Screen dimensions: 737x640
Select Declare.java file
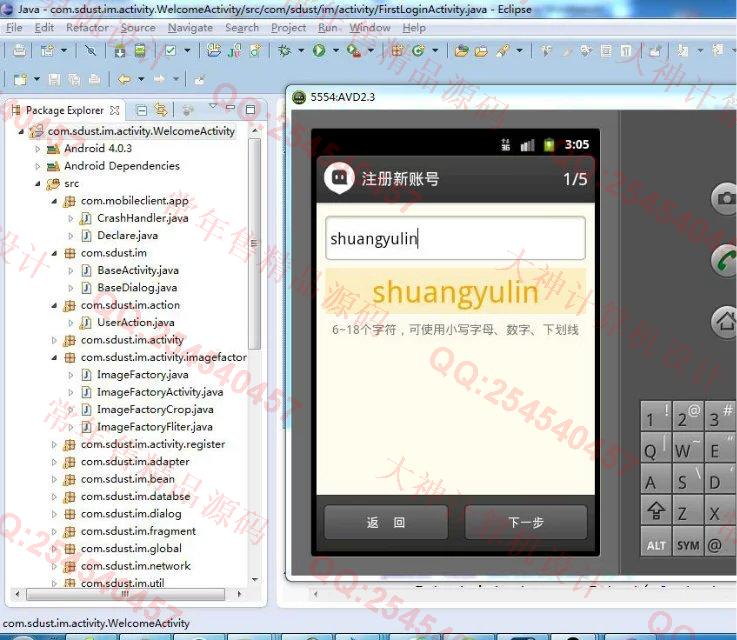point(127,236)
